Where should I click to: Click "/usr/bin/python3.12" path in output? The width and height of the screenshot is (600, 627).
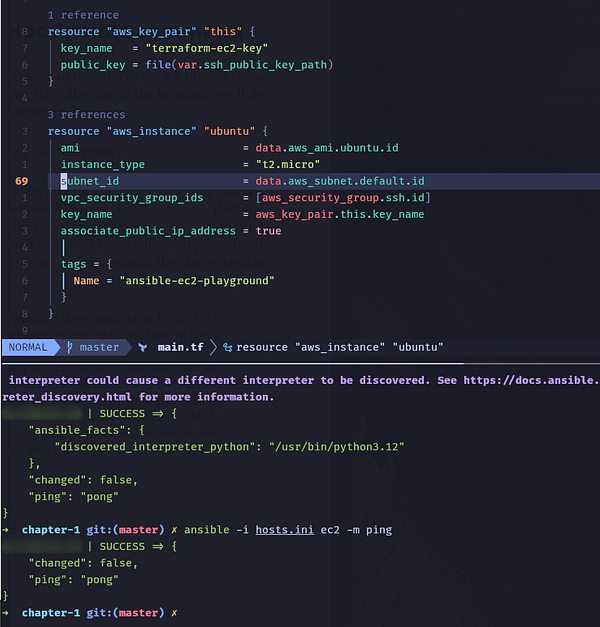coord(336,447)
